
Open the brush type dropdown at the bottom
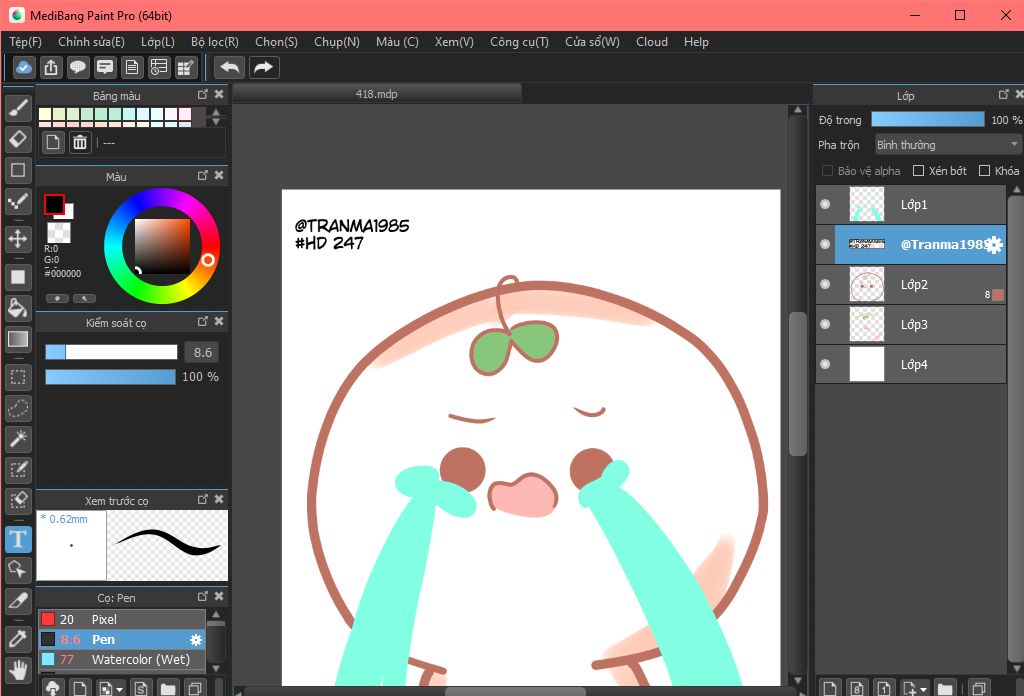pos(119,689)
